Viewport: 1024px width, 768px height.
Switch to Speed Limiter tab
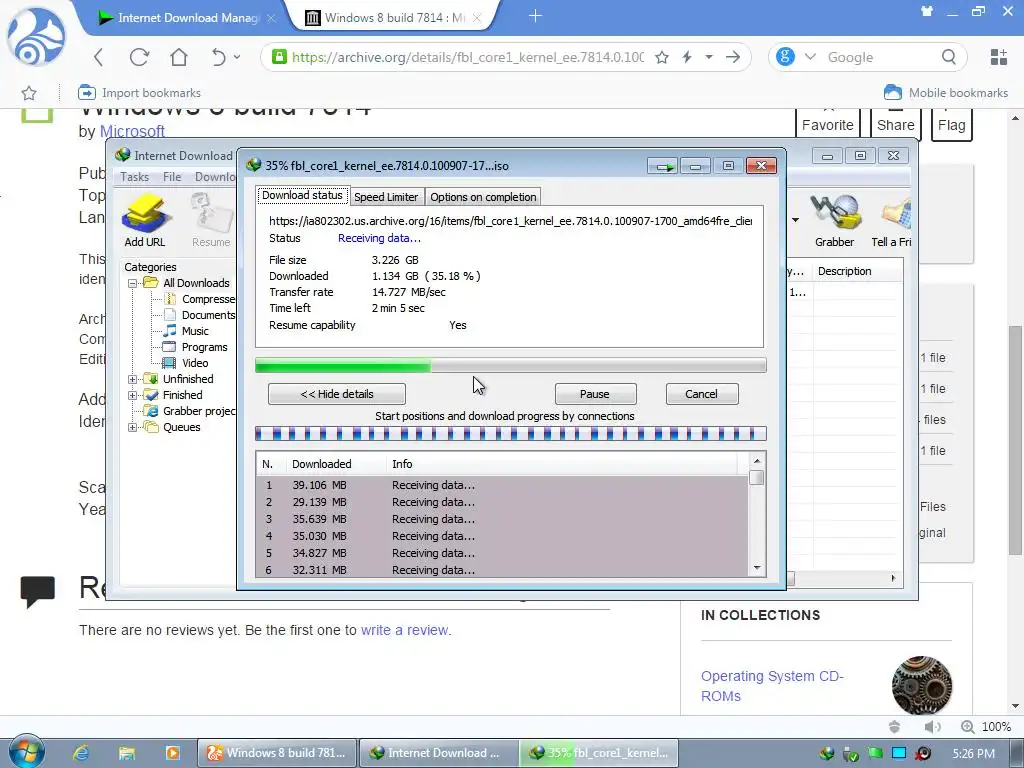[386, 197]
